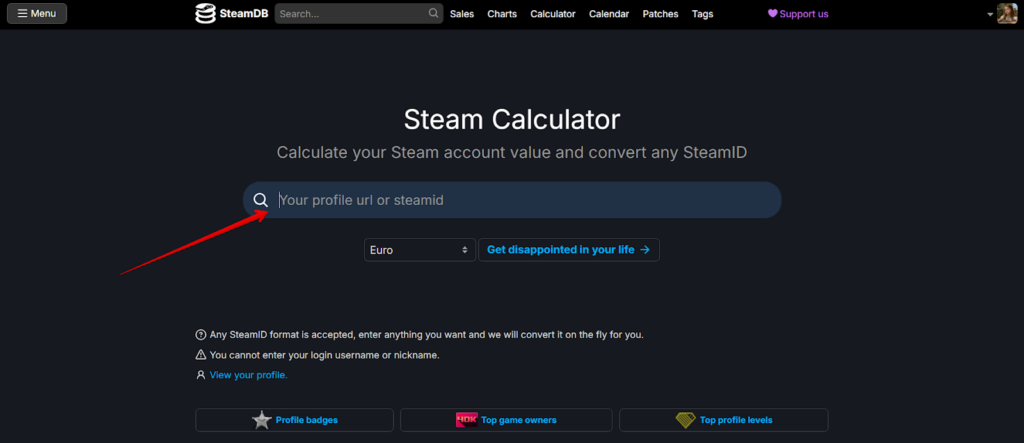Open the View your profile link

[x=248, y=375]
